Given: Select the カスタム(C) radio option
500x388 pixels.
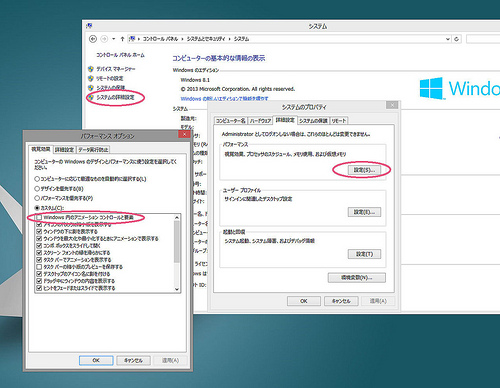Looking at the screenshot, I should [x=37, y=208].
